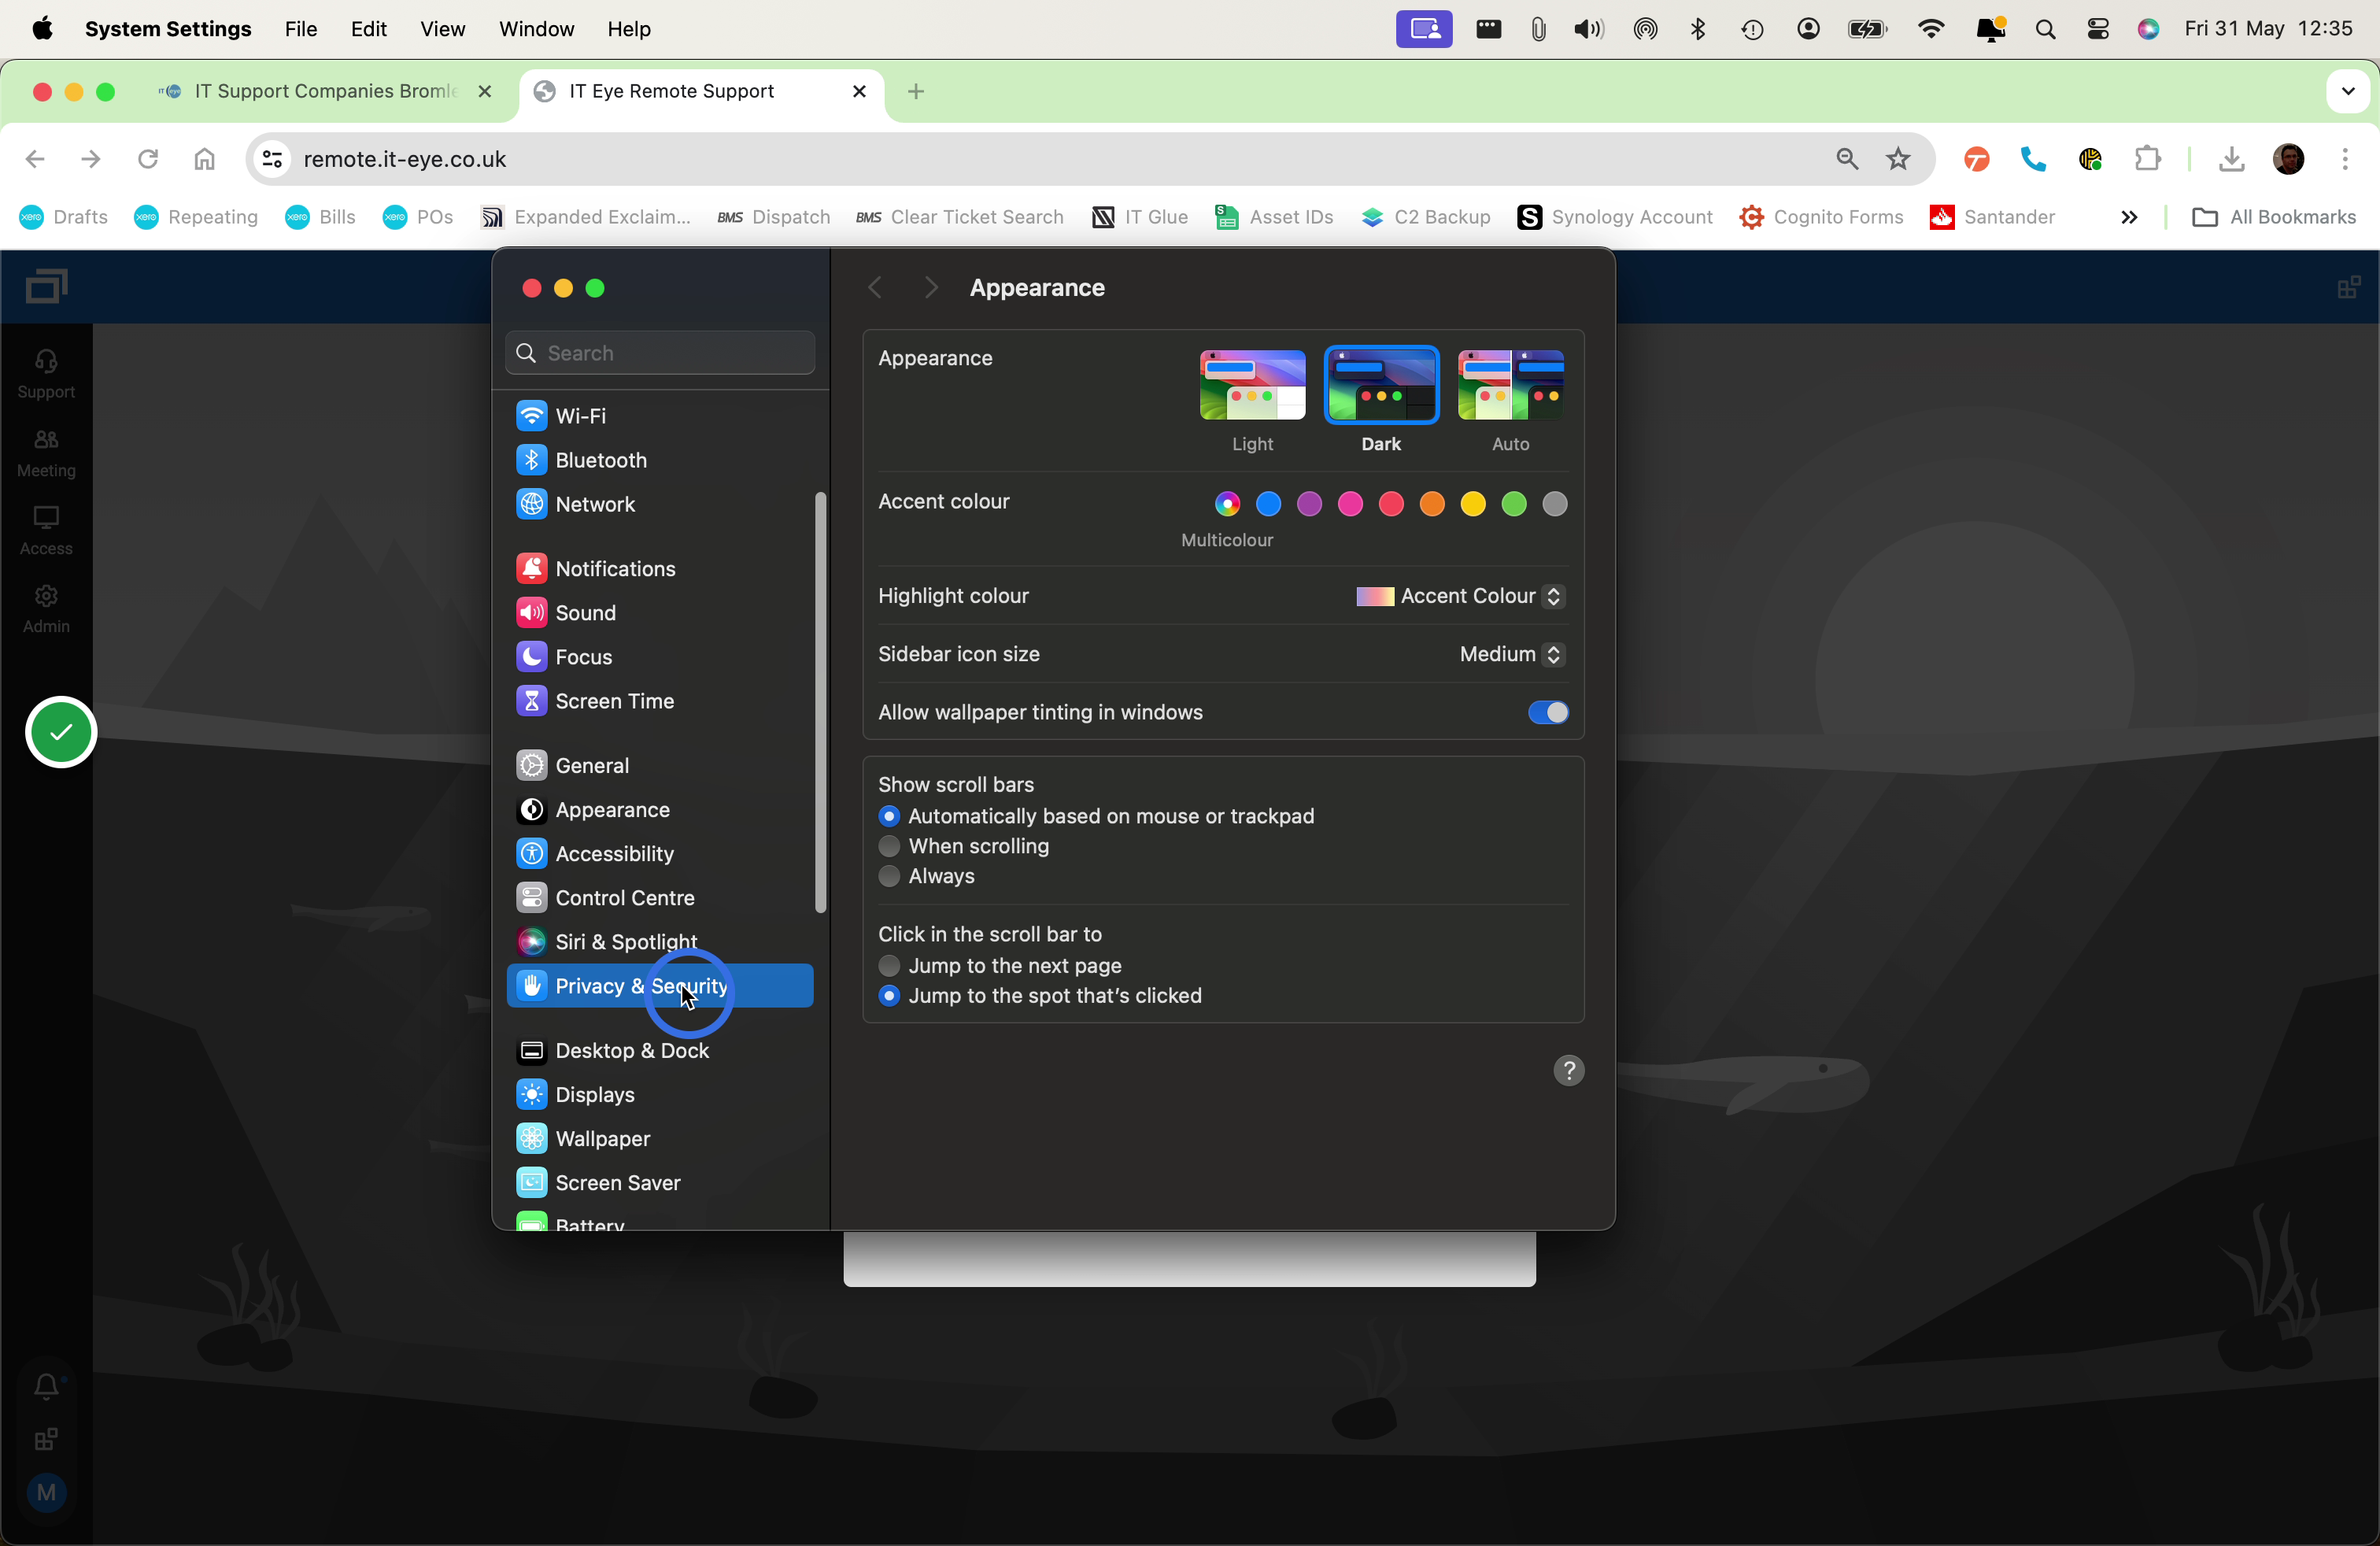2380x1546 pixels.
Task: Select Network in System Settings sidebar
Action: [660, 503]
